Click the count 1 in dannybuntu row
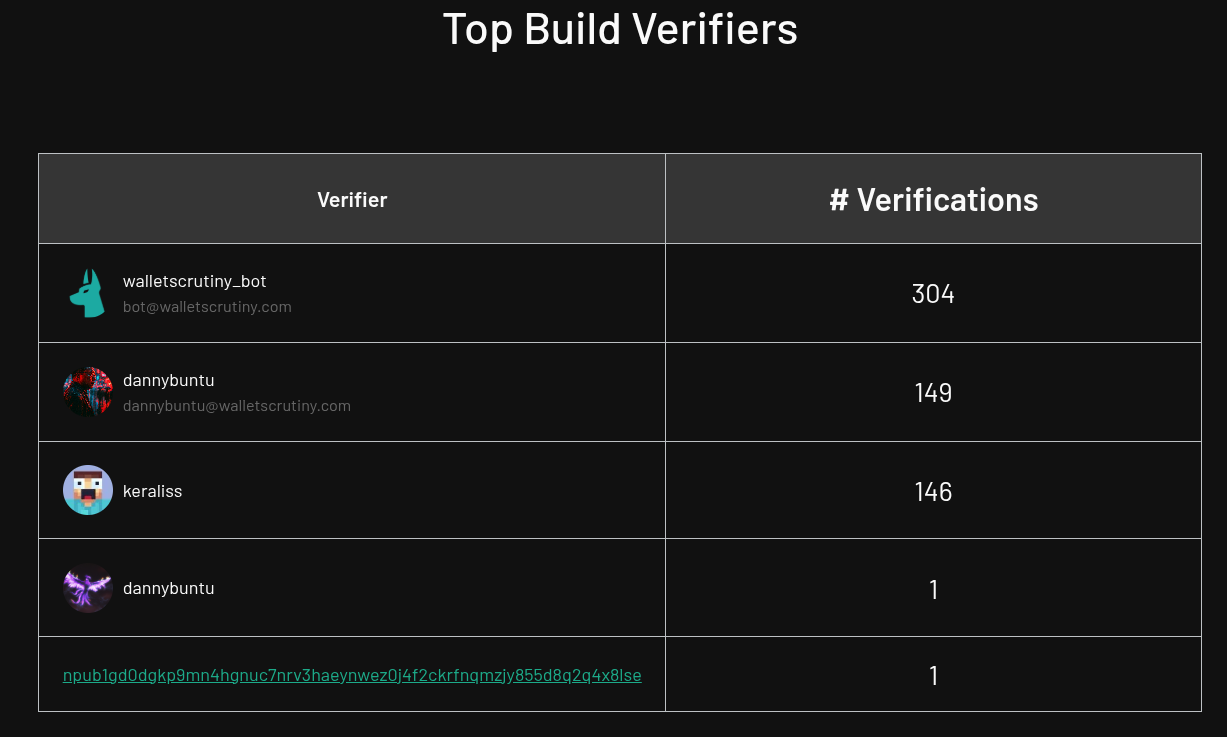Viewport: 1227px width, 737px height. pos(933,590)
